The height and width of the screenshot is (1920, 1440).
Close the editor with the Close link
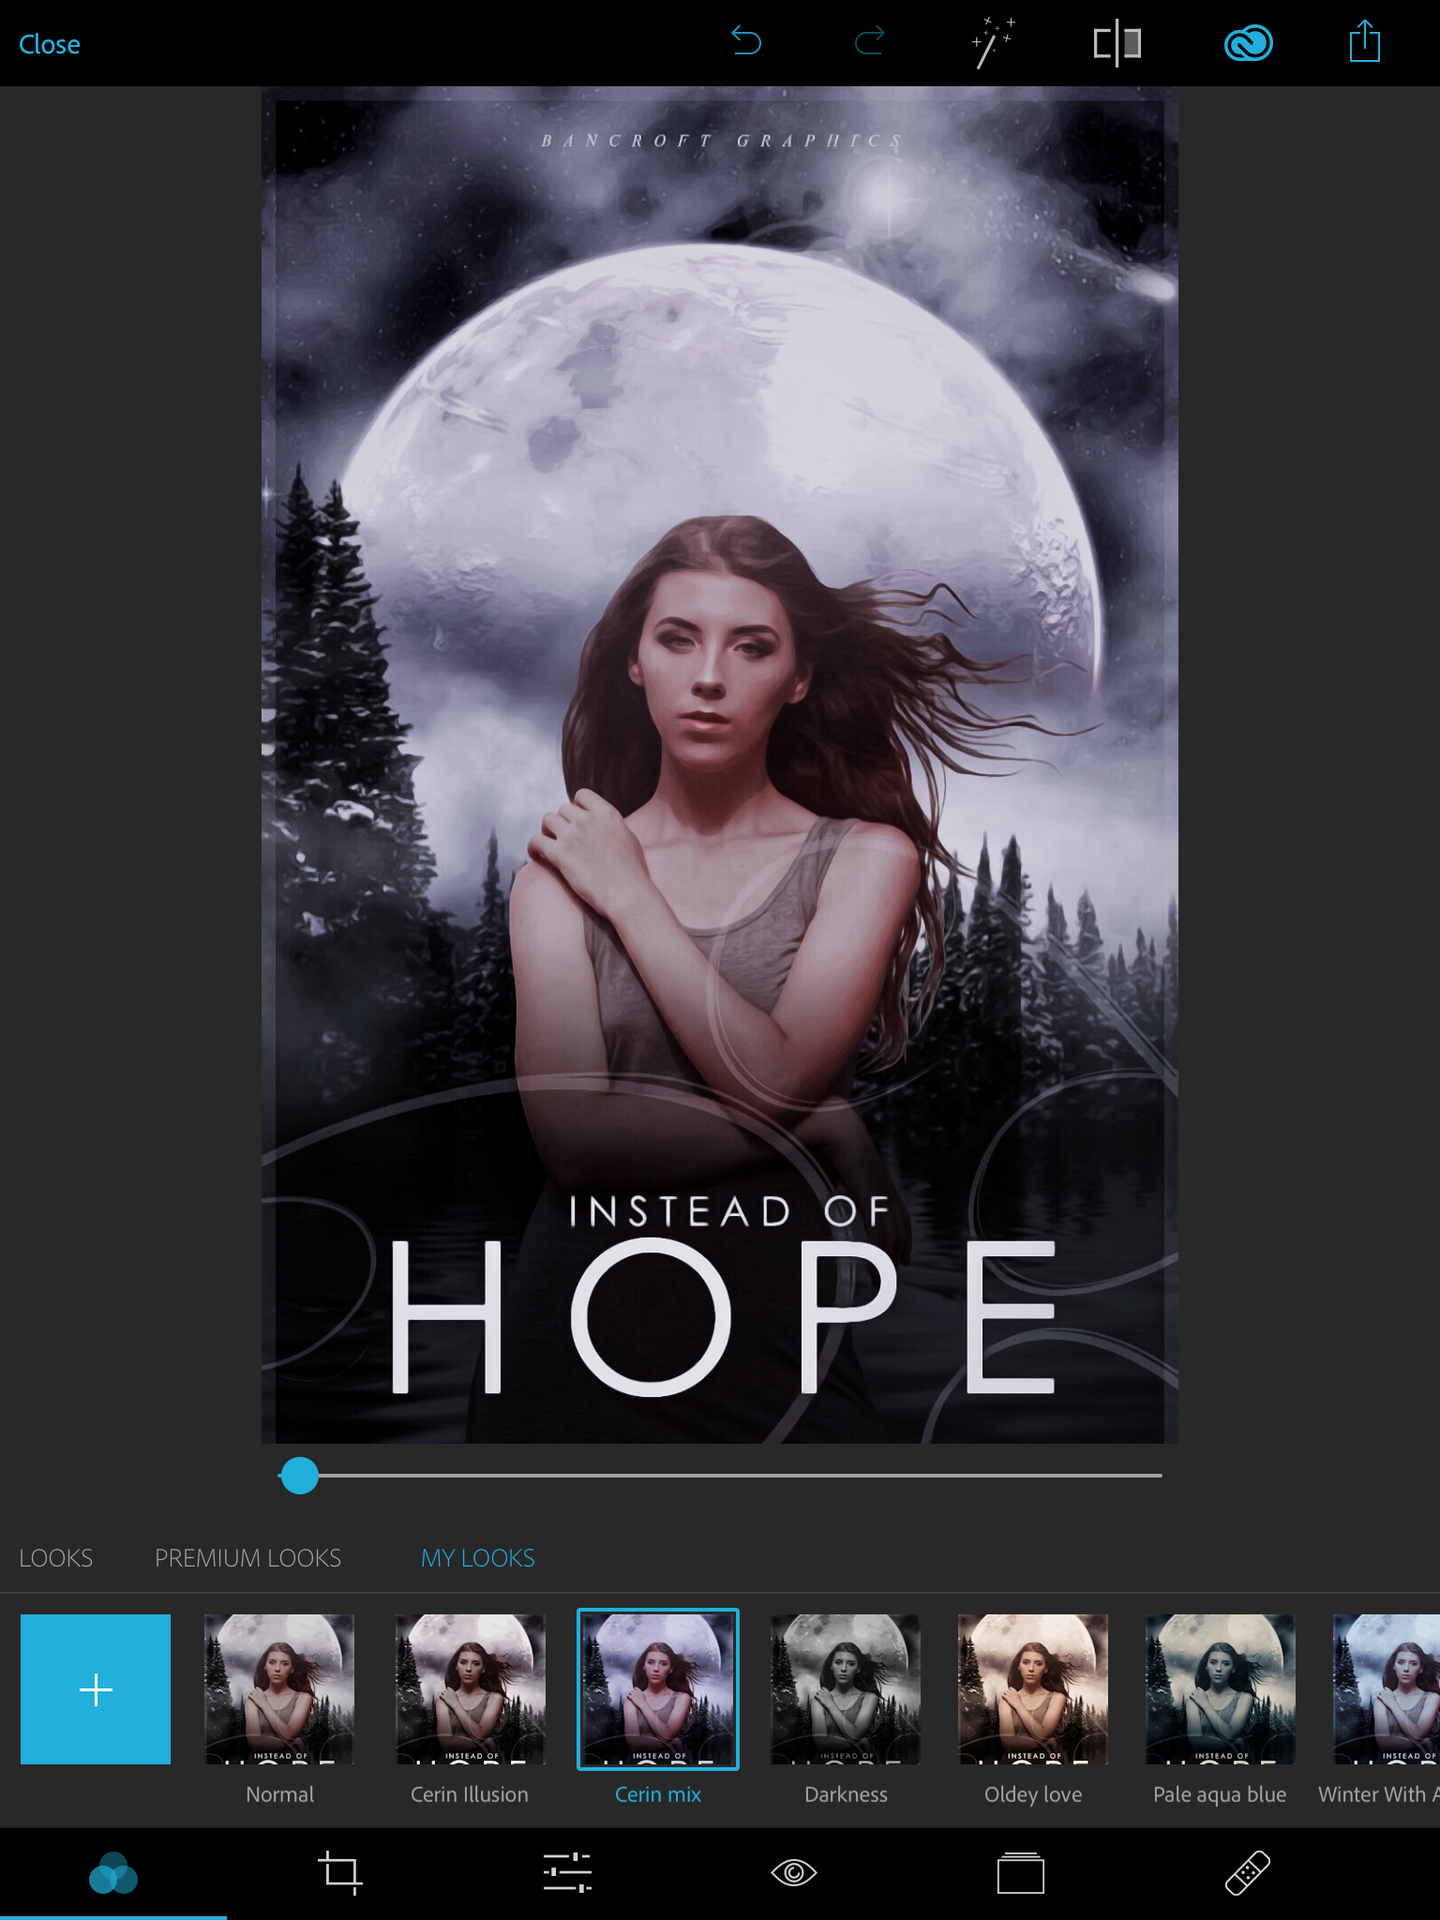[x=49, y=44]
